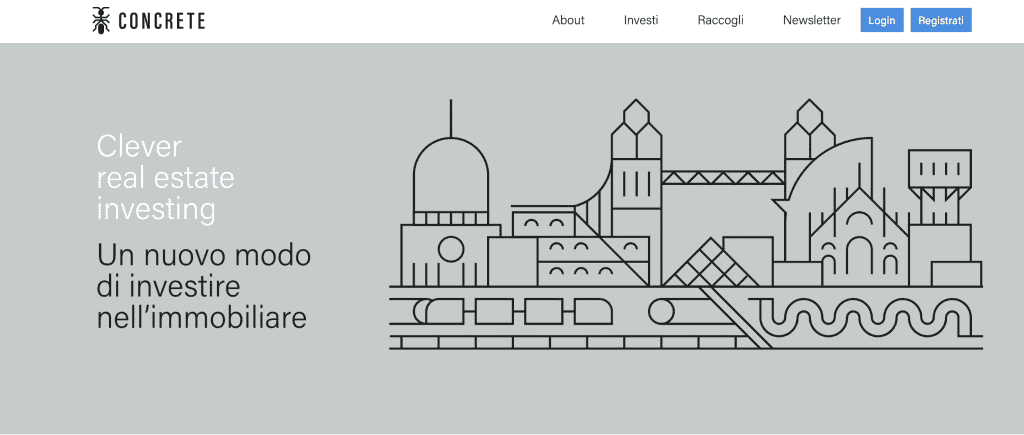This screenshot has height=435, width=1024.
Task: Click the gothic cathedral drawing
Action: [x=858, y=238]
